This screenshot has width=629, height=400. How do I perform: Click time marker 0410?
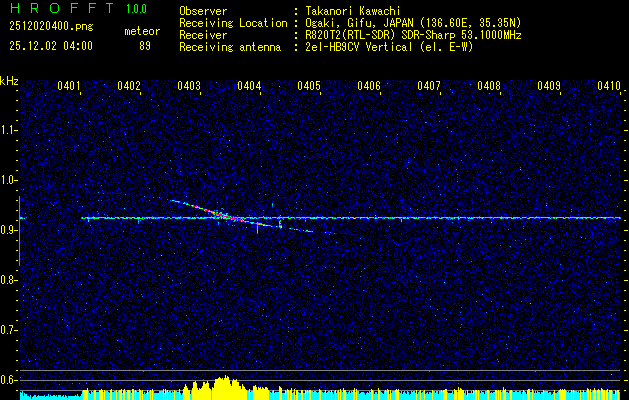pyautogui.click(x=609, y=86)
